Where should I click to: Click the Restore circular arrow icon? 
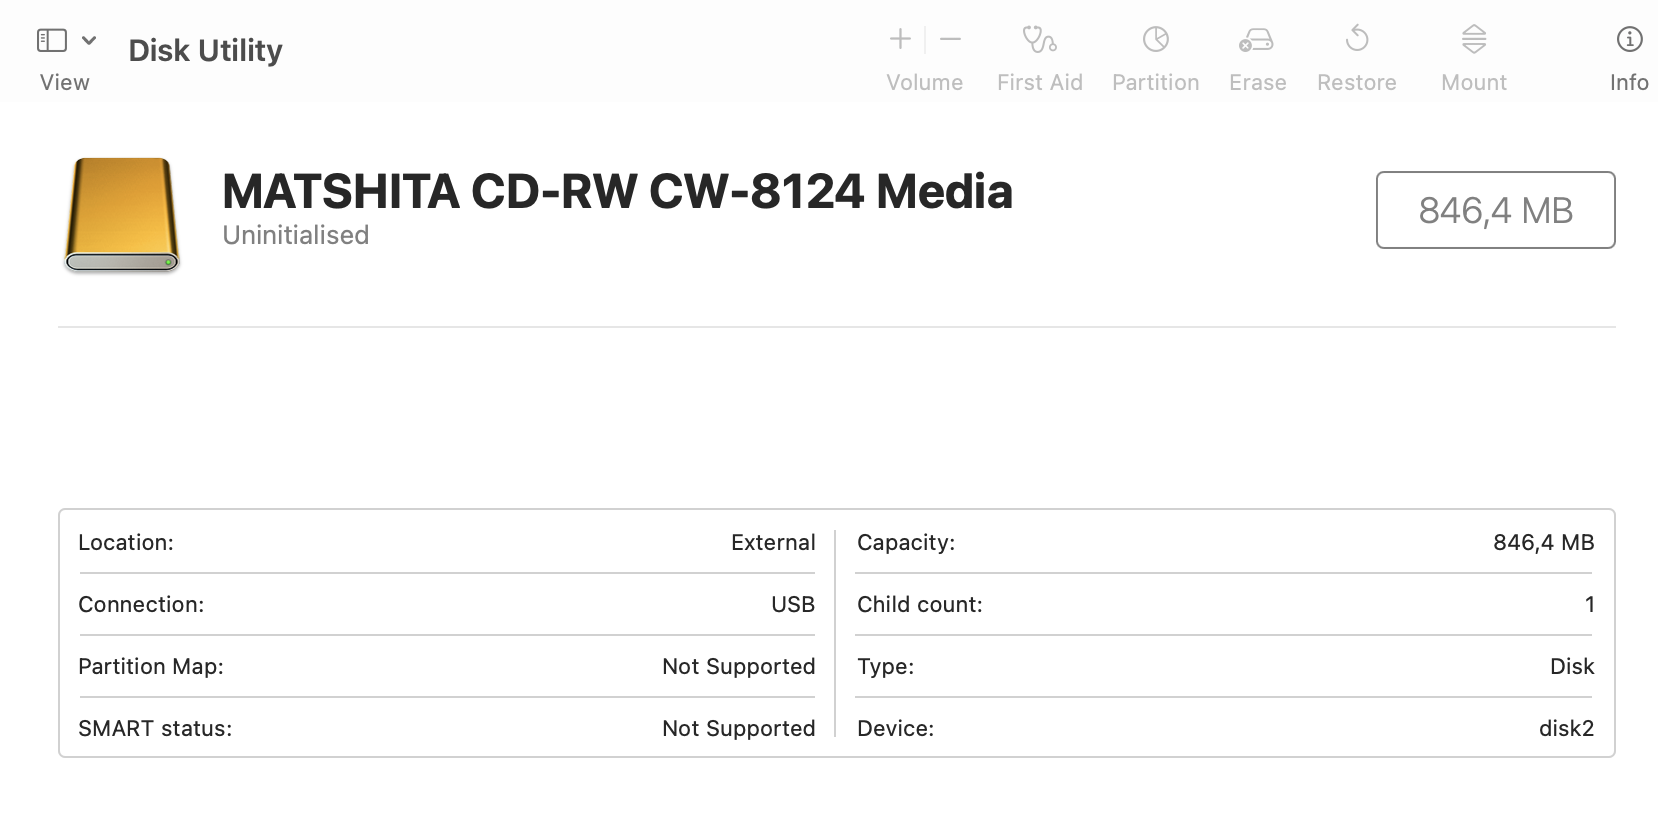click(1357, 39)
